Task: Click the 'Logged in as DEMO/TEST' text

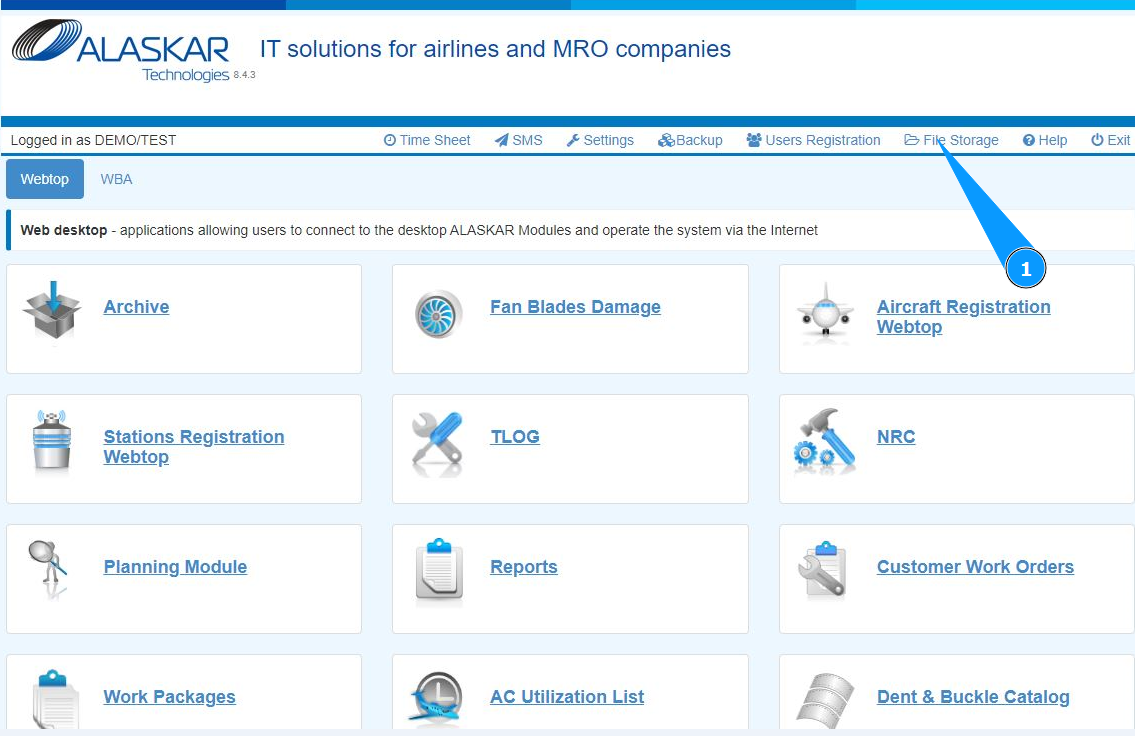Action: point(93,140)
